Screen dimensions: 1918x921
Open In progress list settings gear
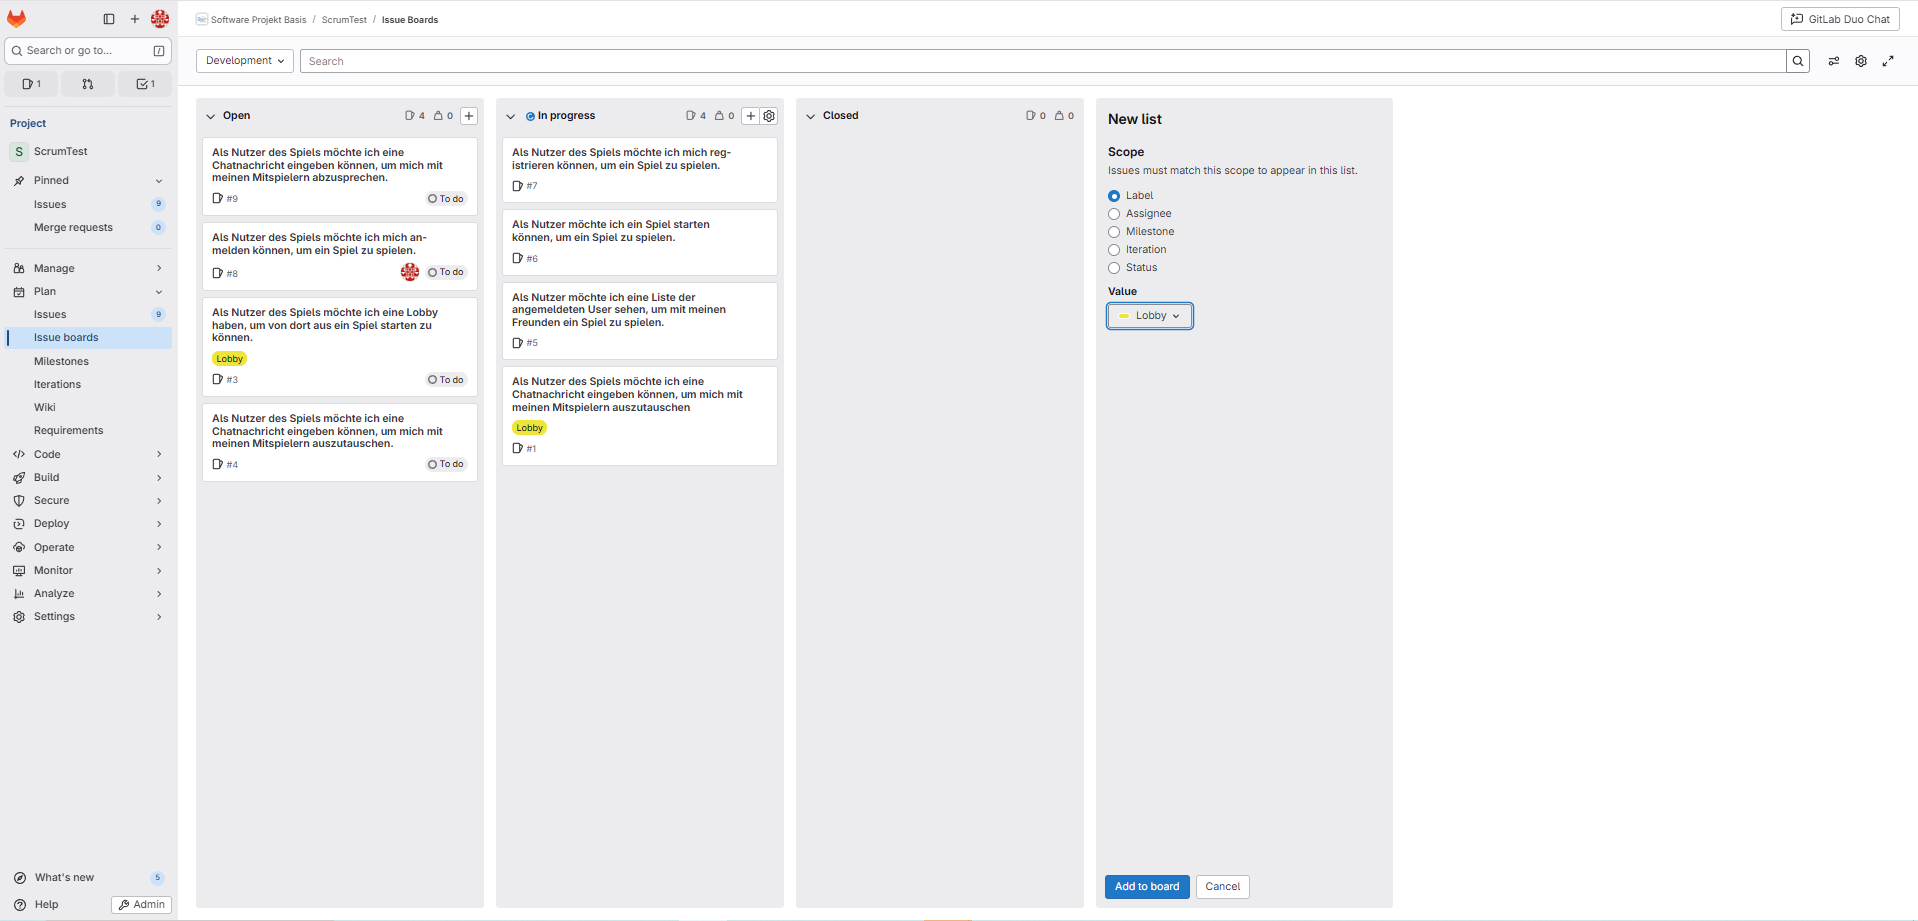[x=769, y=116]
